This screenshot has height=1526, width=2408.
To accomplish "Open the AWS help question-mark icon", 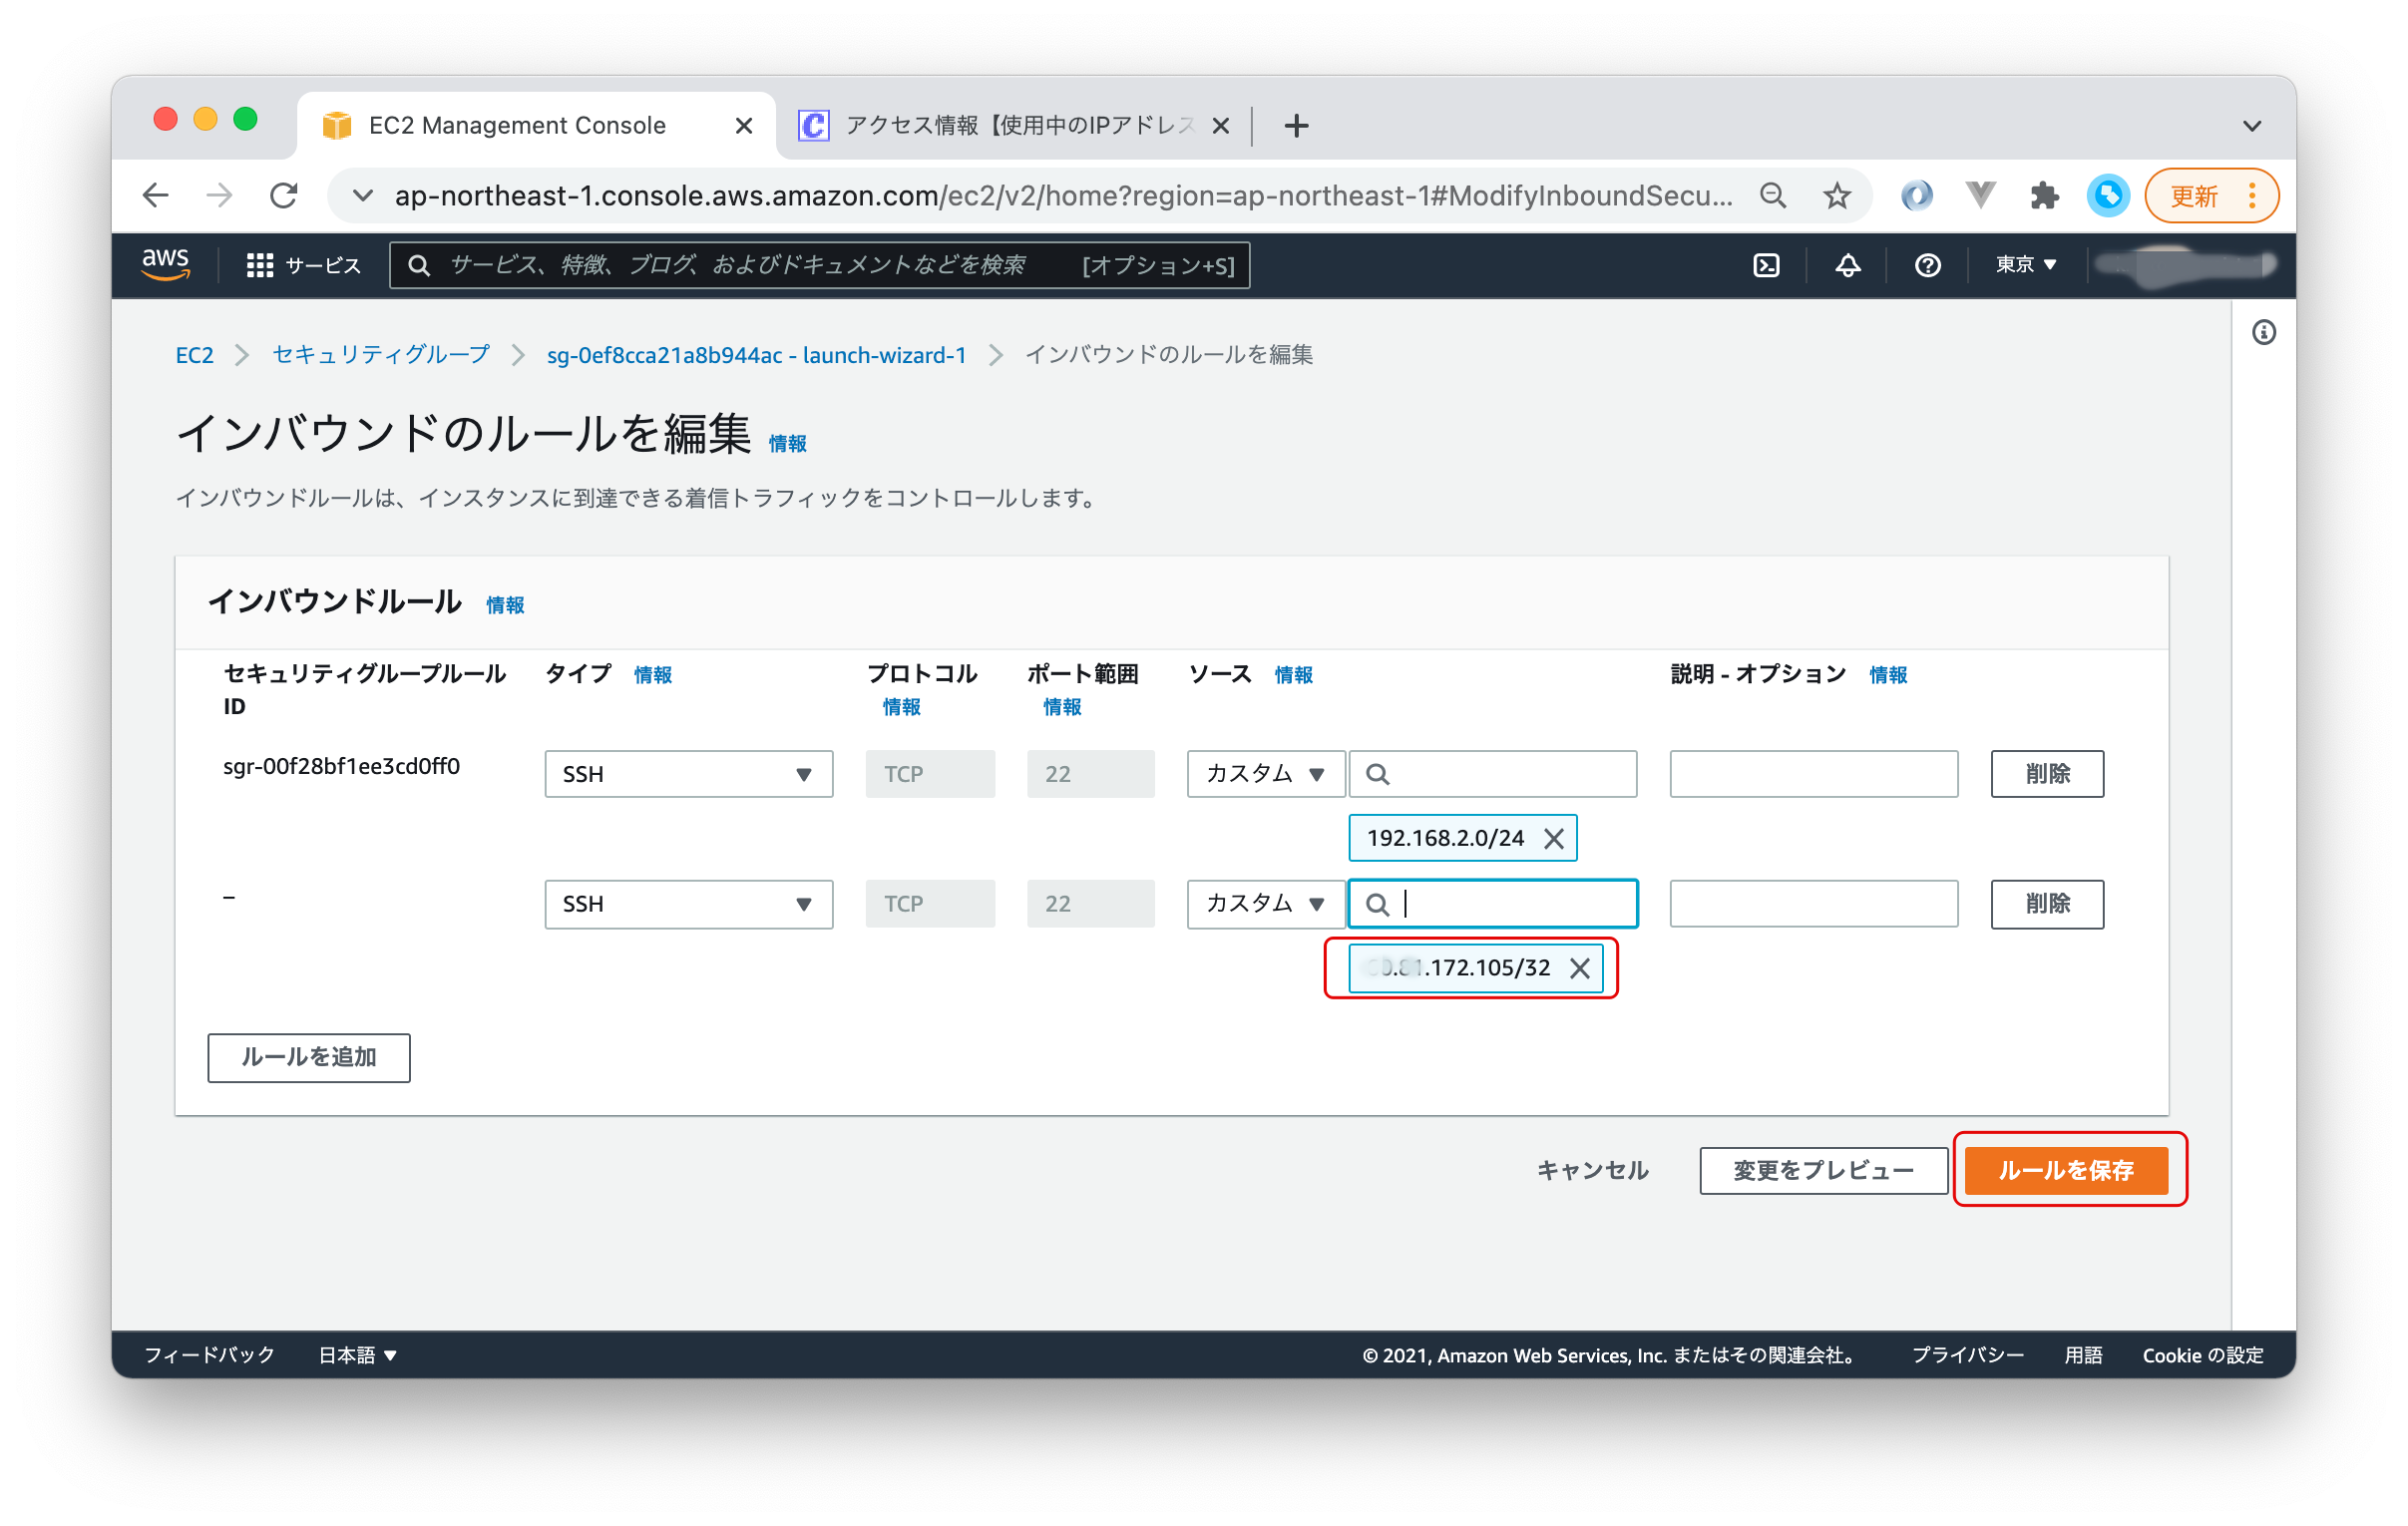I will 1927,265.
